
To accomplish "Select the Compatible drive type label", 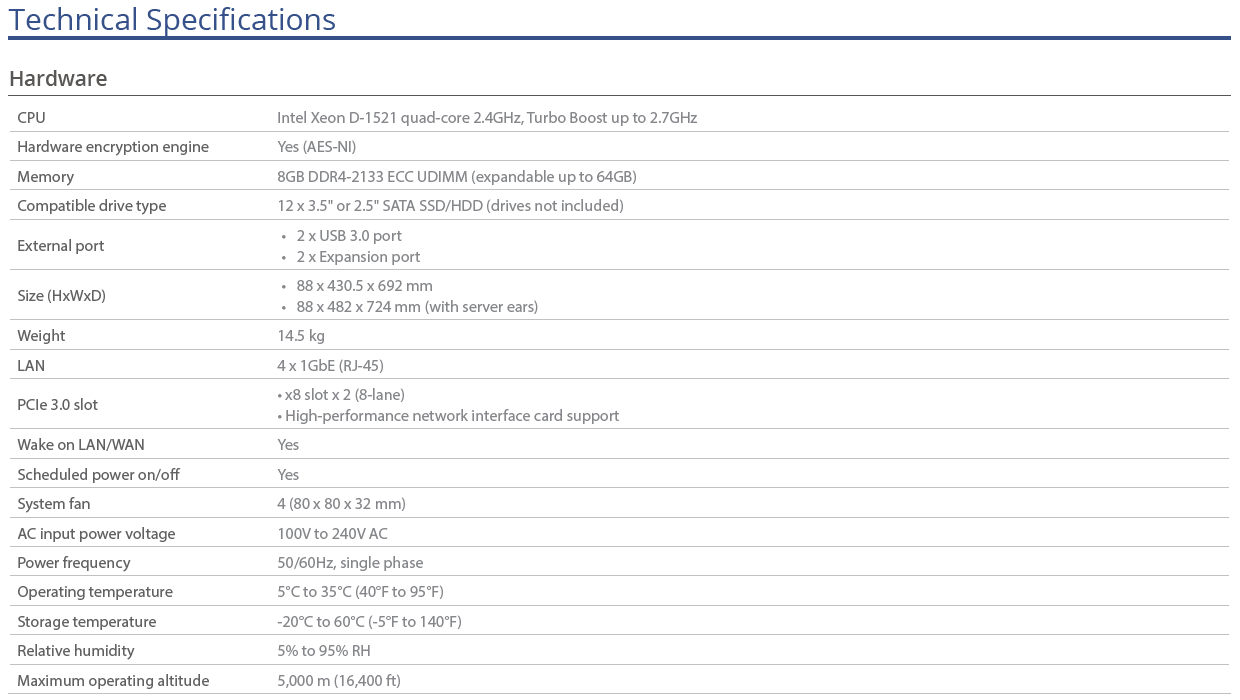I will (x=92, y=206).
